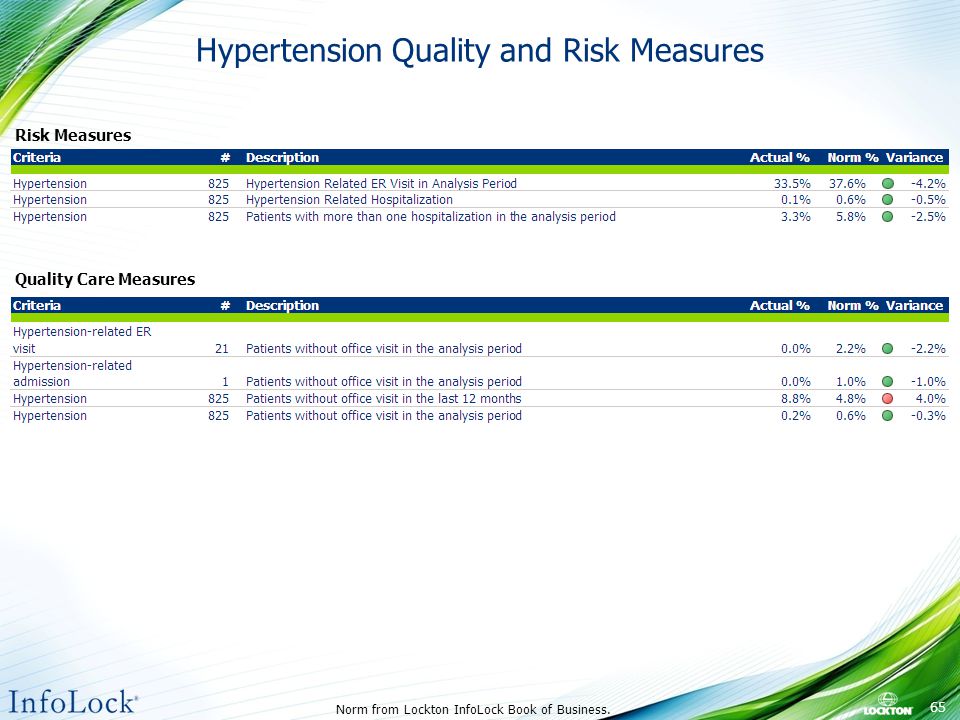Click the 2.2% norm value
The image size is (960, 720).
851,349
